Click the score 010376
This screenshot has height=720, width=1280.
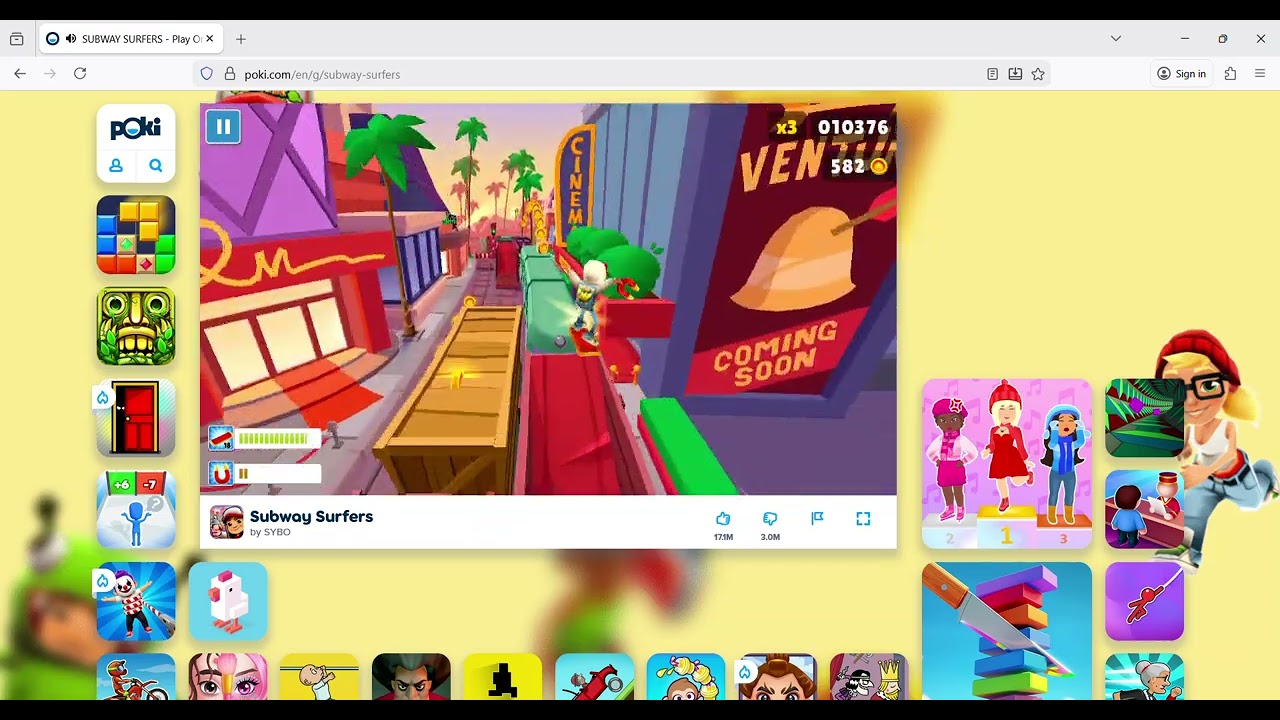click(x=853, y=127)
